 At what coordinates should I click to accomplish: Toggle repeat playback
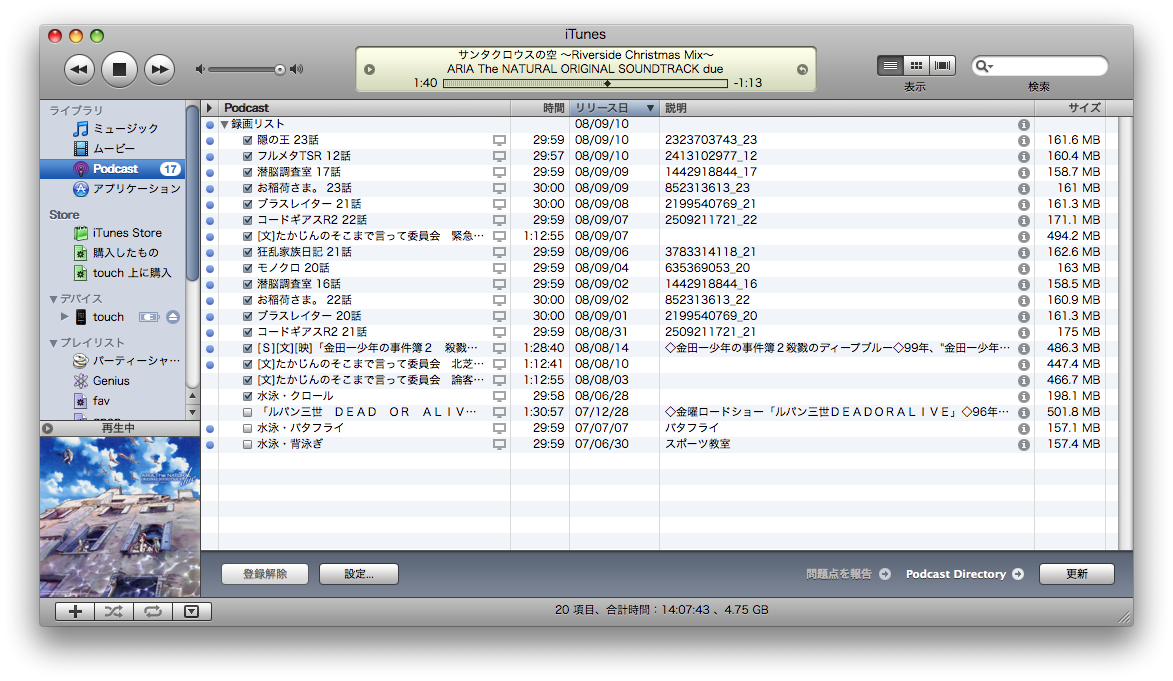click(x=153, y=611)
